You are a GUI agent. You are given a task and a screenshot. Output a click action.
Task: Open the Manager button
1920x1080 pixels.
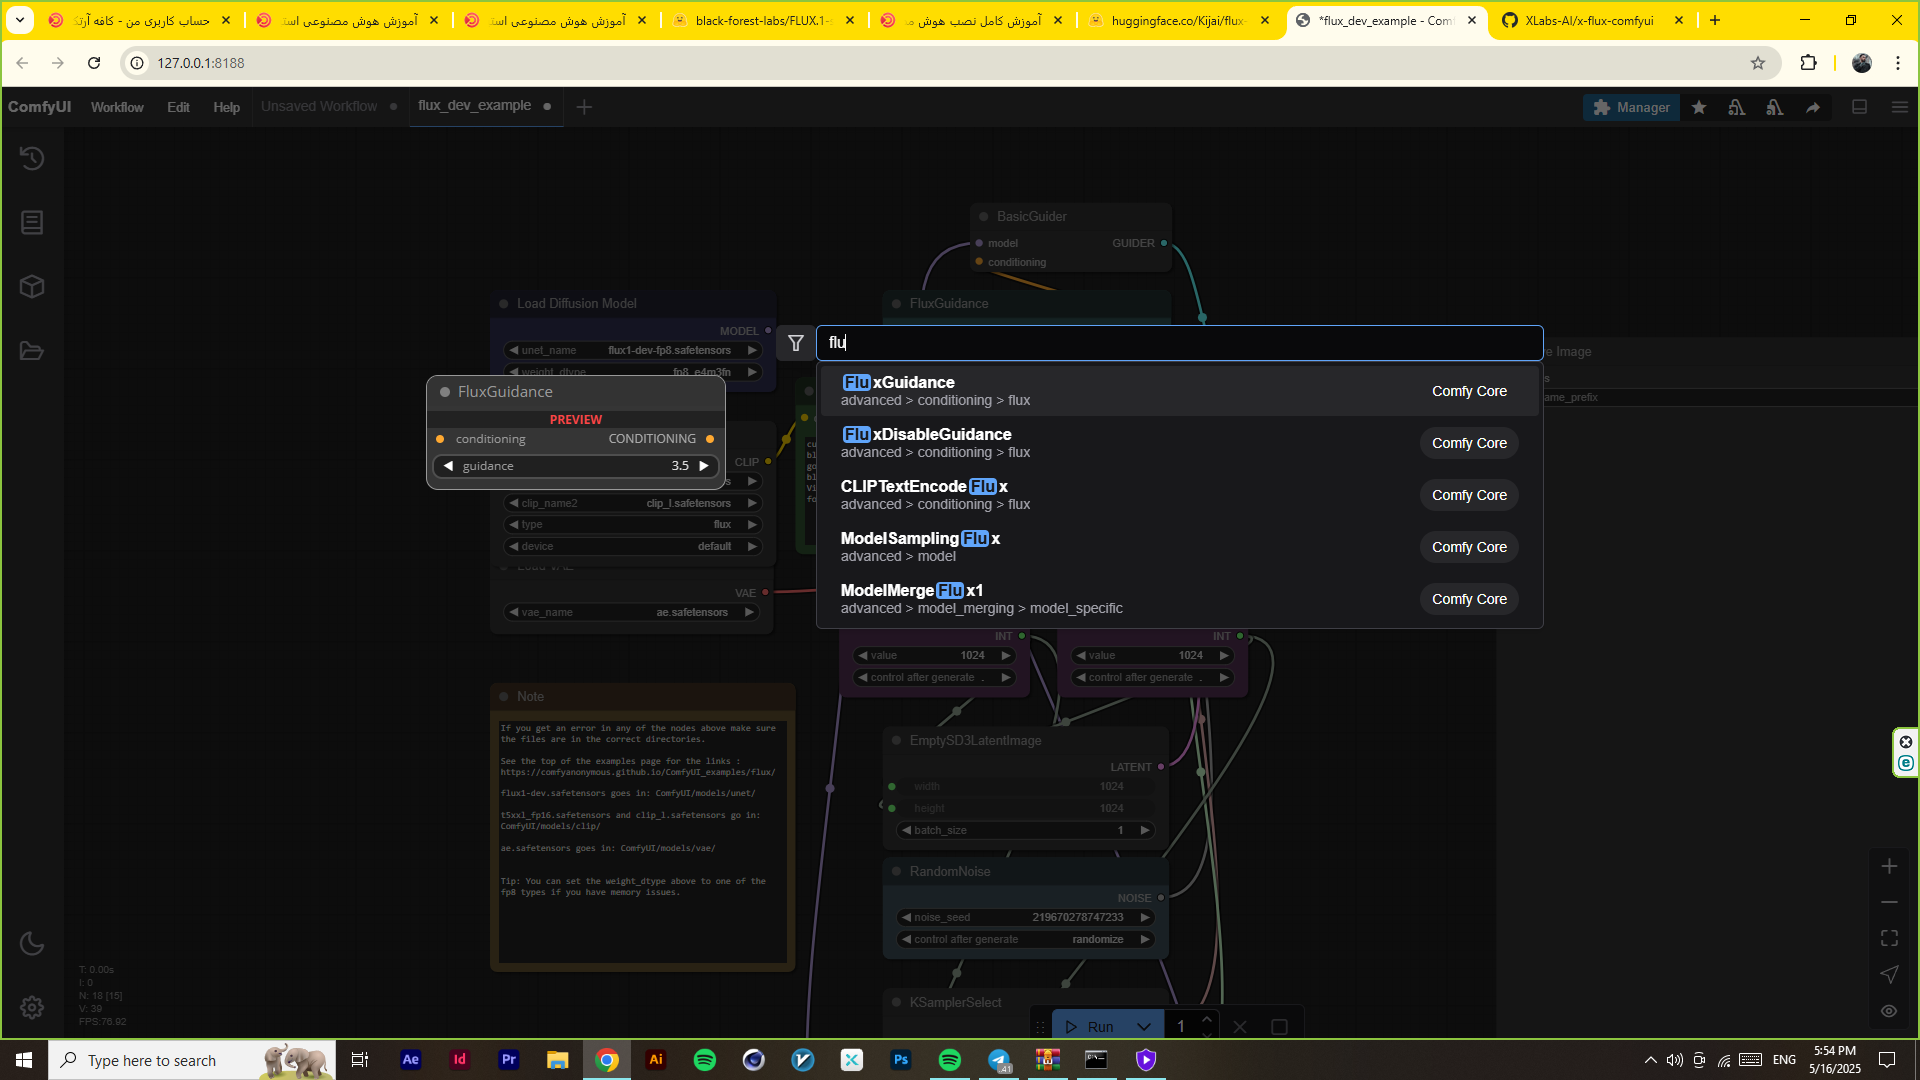[1632, 107]
